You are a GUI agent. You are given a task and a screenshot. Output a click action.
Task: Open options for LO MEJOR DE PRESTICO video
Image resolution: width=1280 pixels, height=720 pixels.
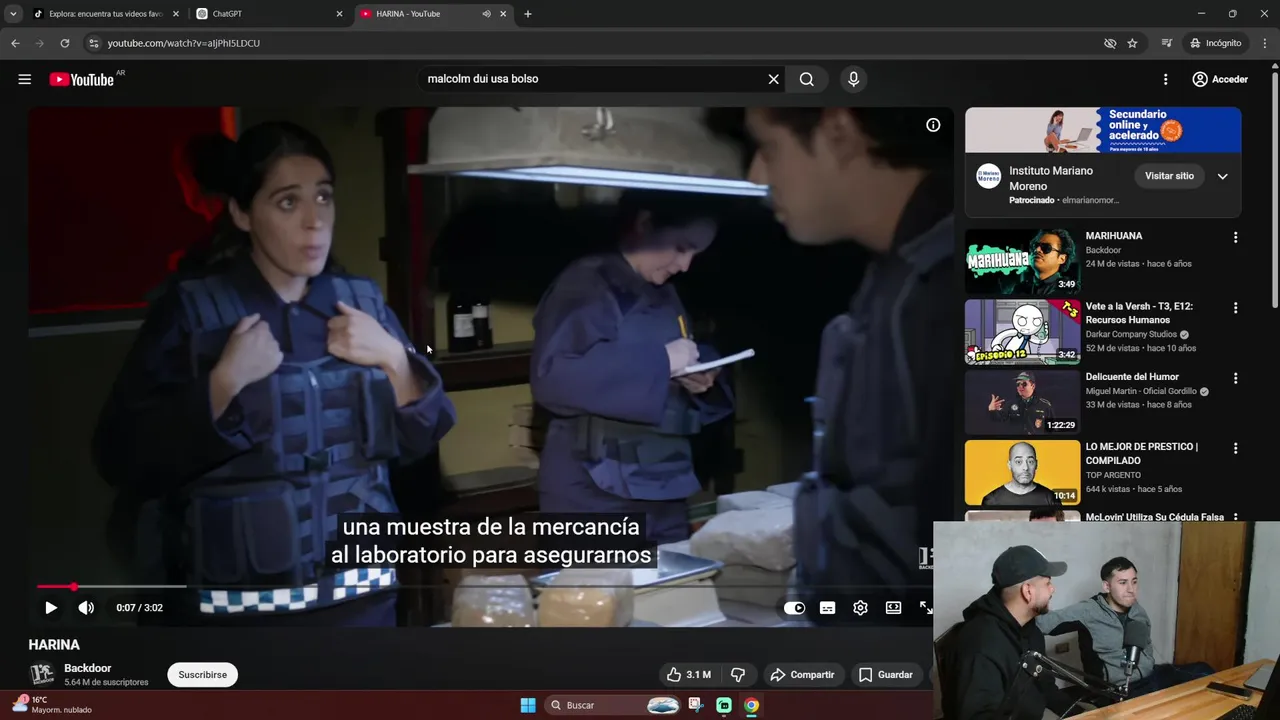click(x=1235, y=449)
